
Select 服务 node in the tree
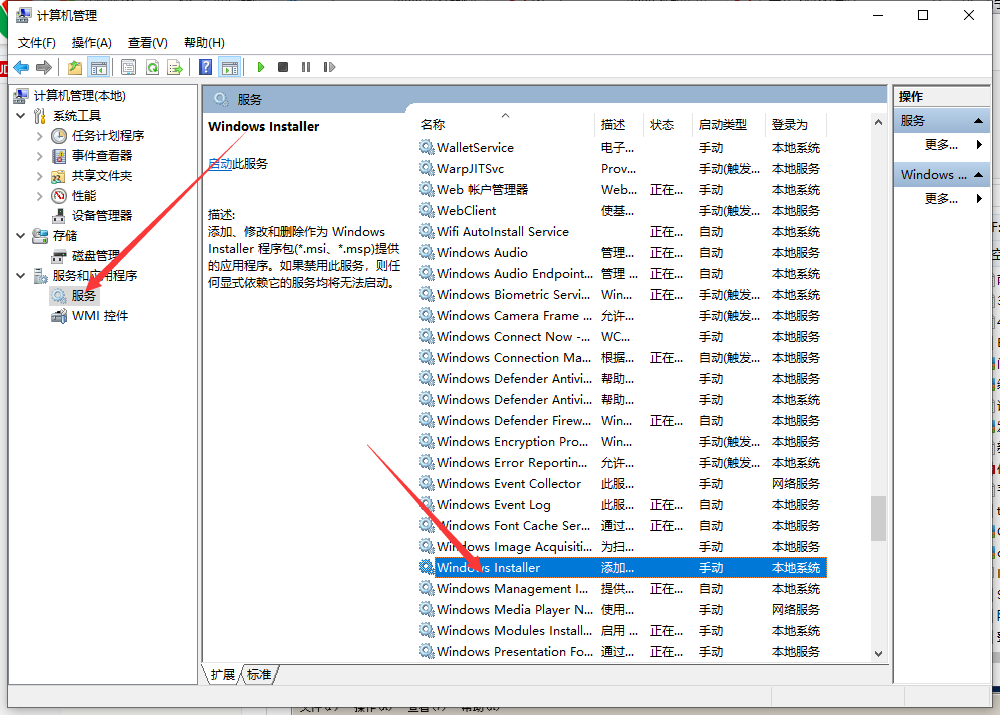[84, 295]
